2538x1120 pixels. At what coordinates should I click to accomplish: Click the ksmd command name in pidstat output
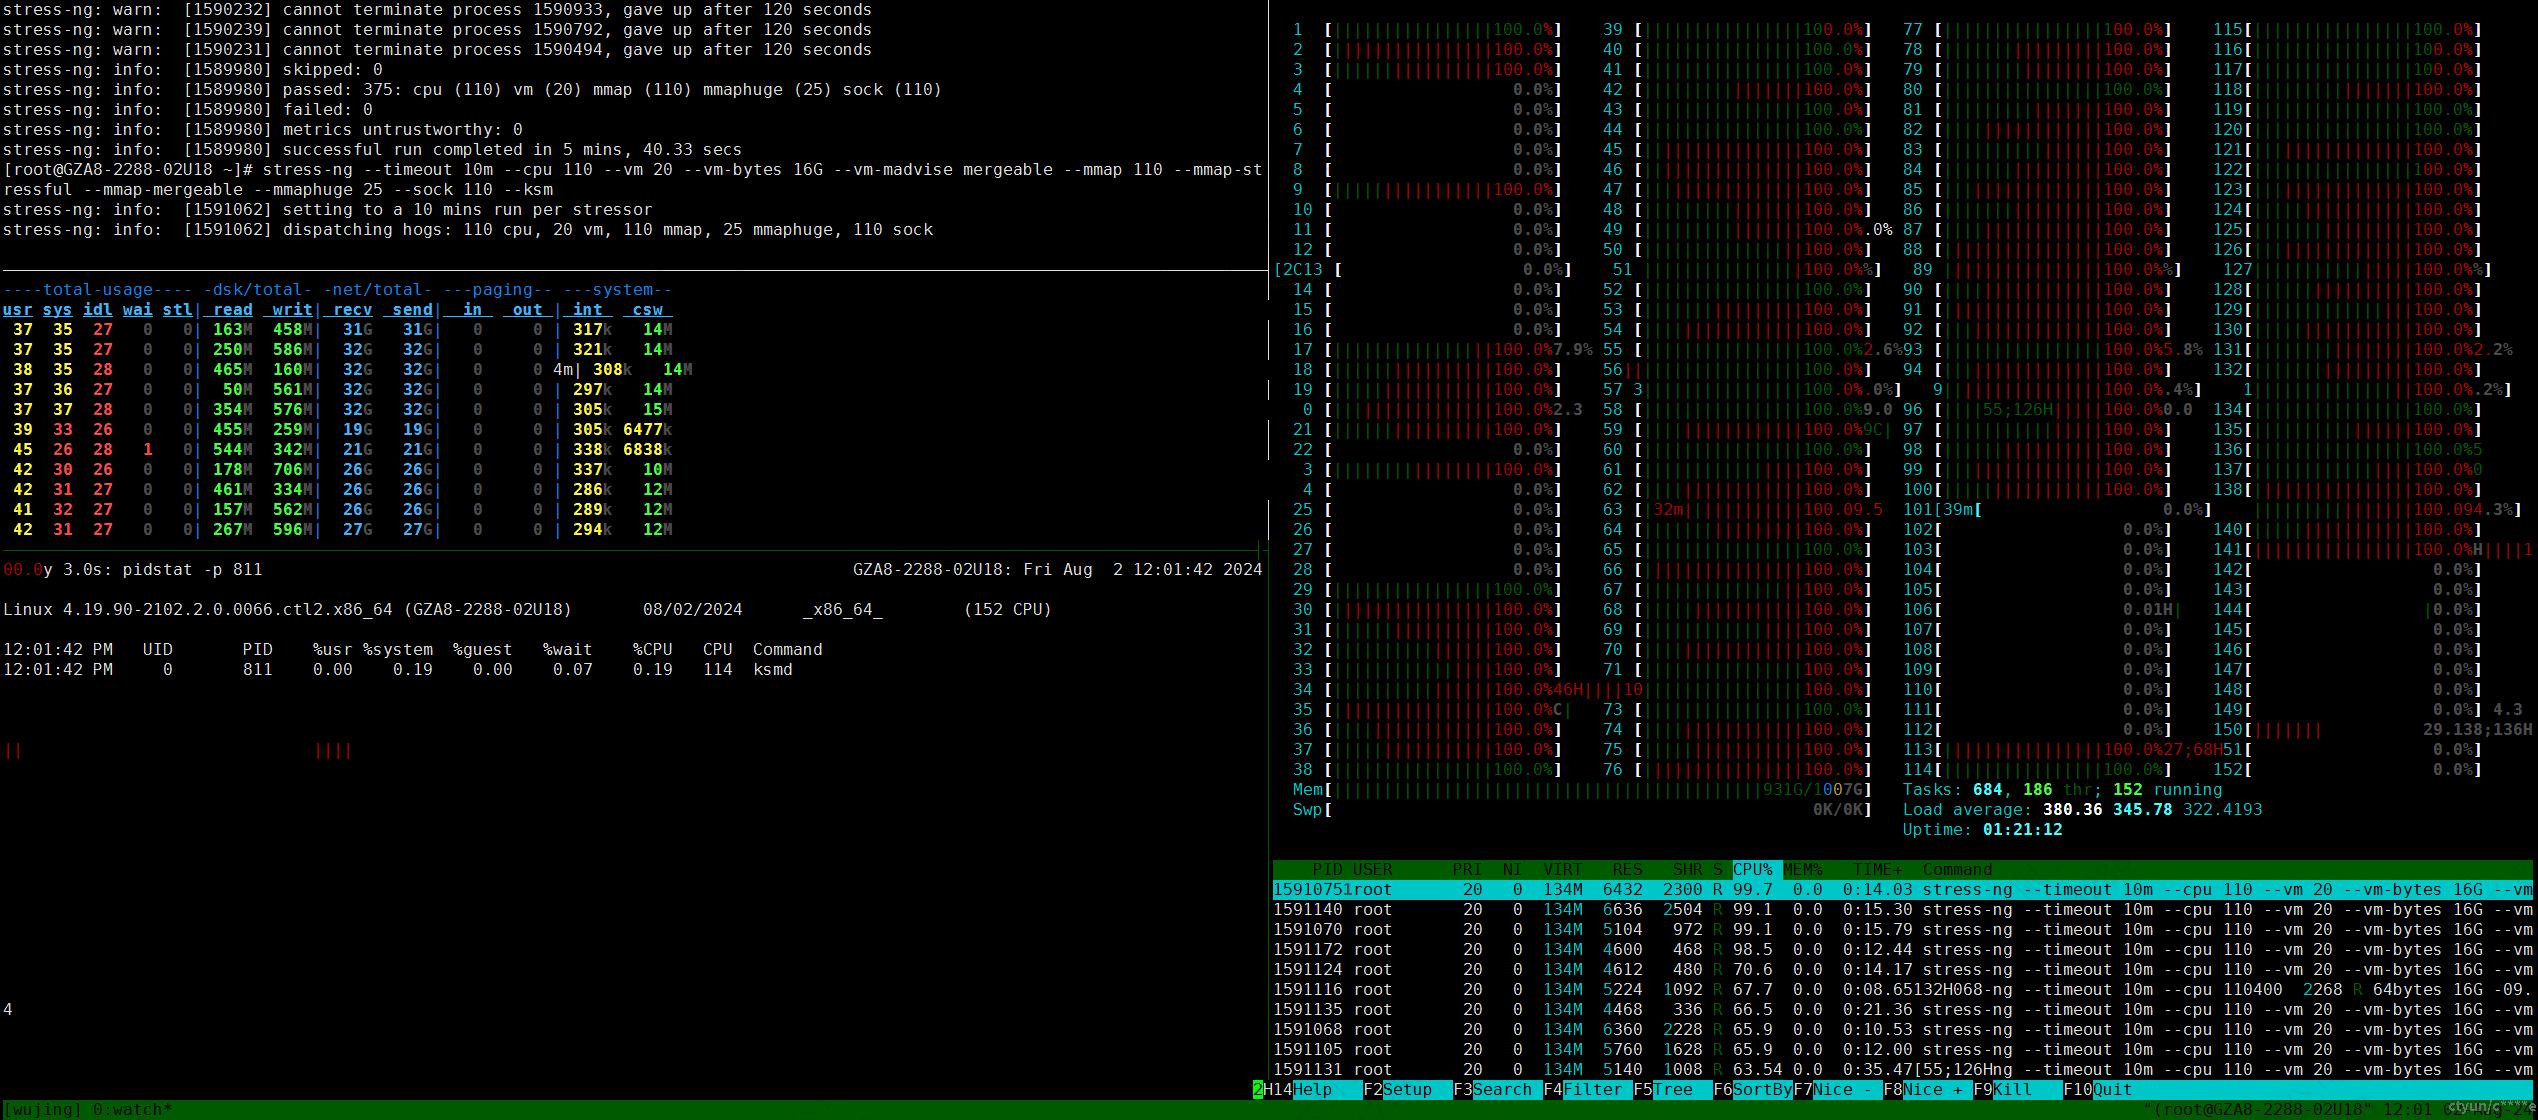point(772,670)
